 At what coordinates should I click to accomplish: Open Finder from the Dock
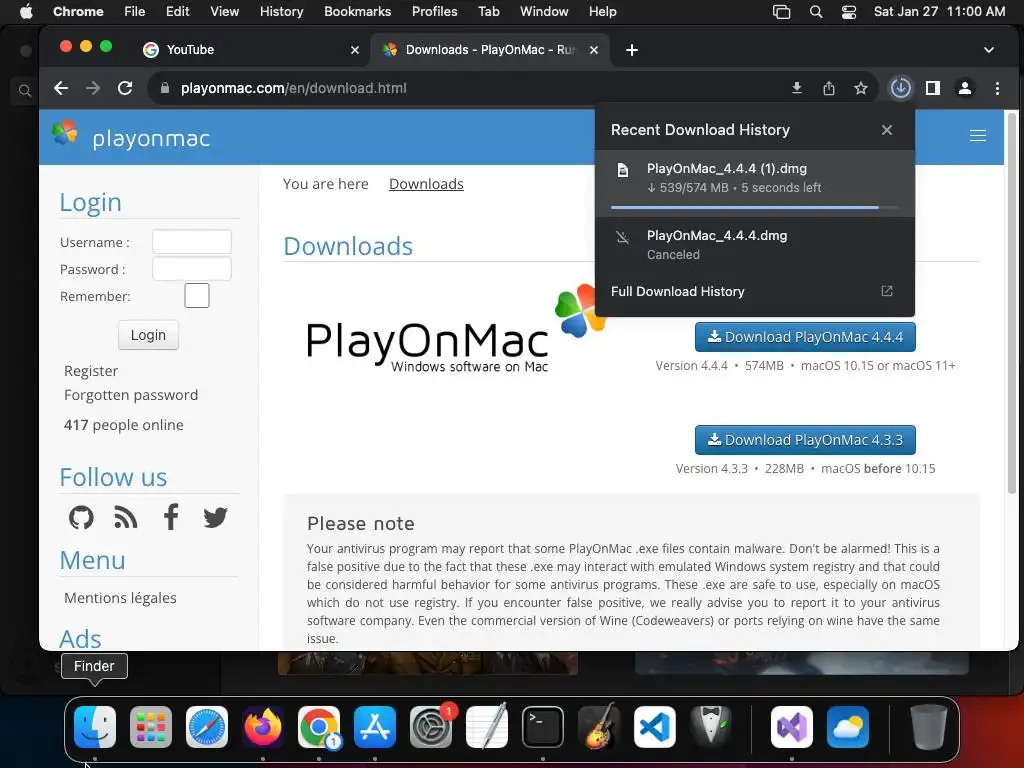(95, 727)
